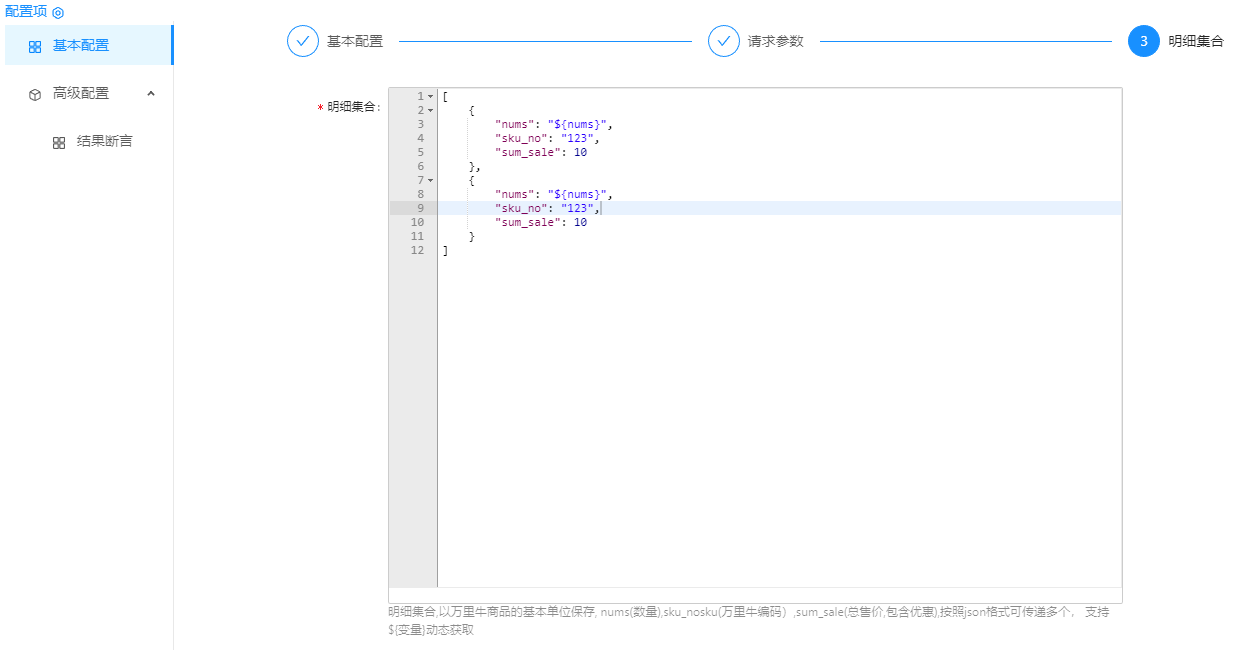This screenshot has height=650, width=1240.
Task: Click the checkmark circle for step 请求参数
Action: click(x=724, y=41)
